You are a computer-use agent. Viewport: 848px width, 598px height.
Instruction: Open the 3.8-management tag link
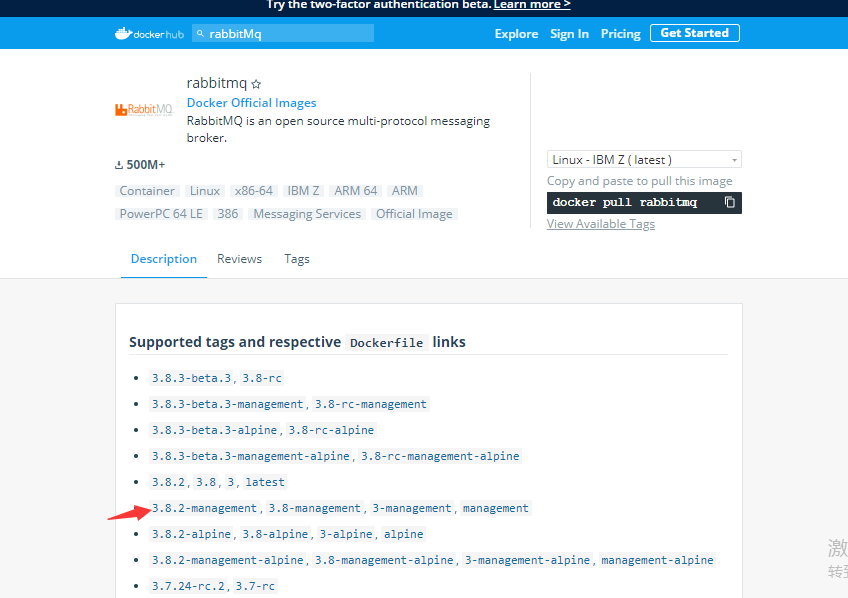315,508
